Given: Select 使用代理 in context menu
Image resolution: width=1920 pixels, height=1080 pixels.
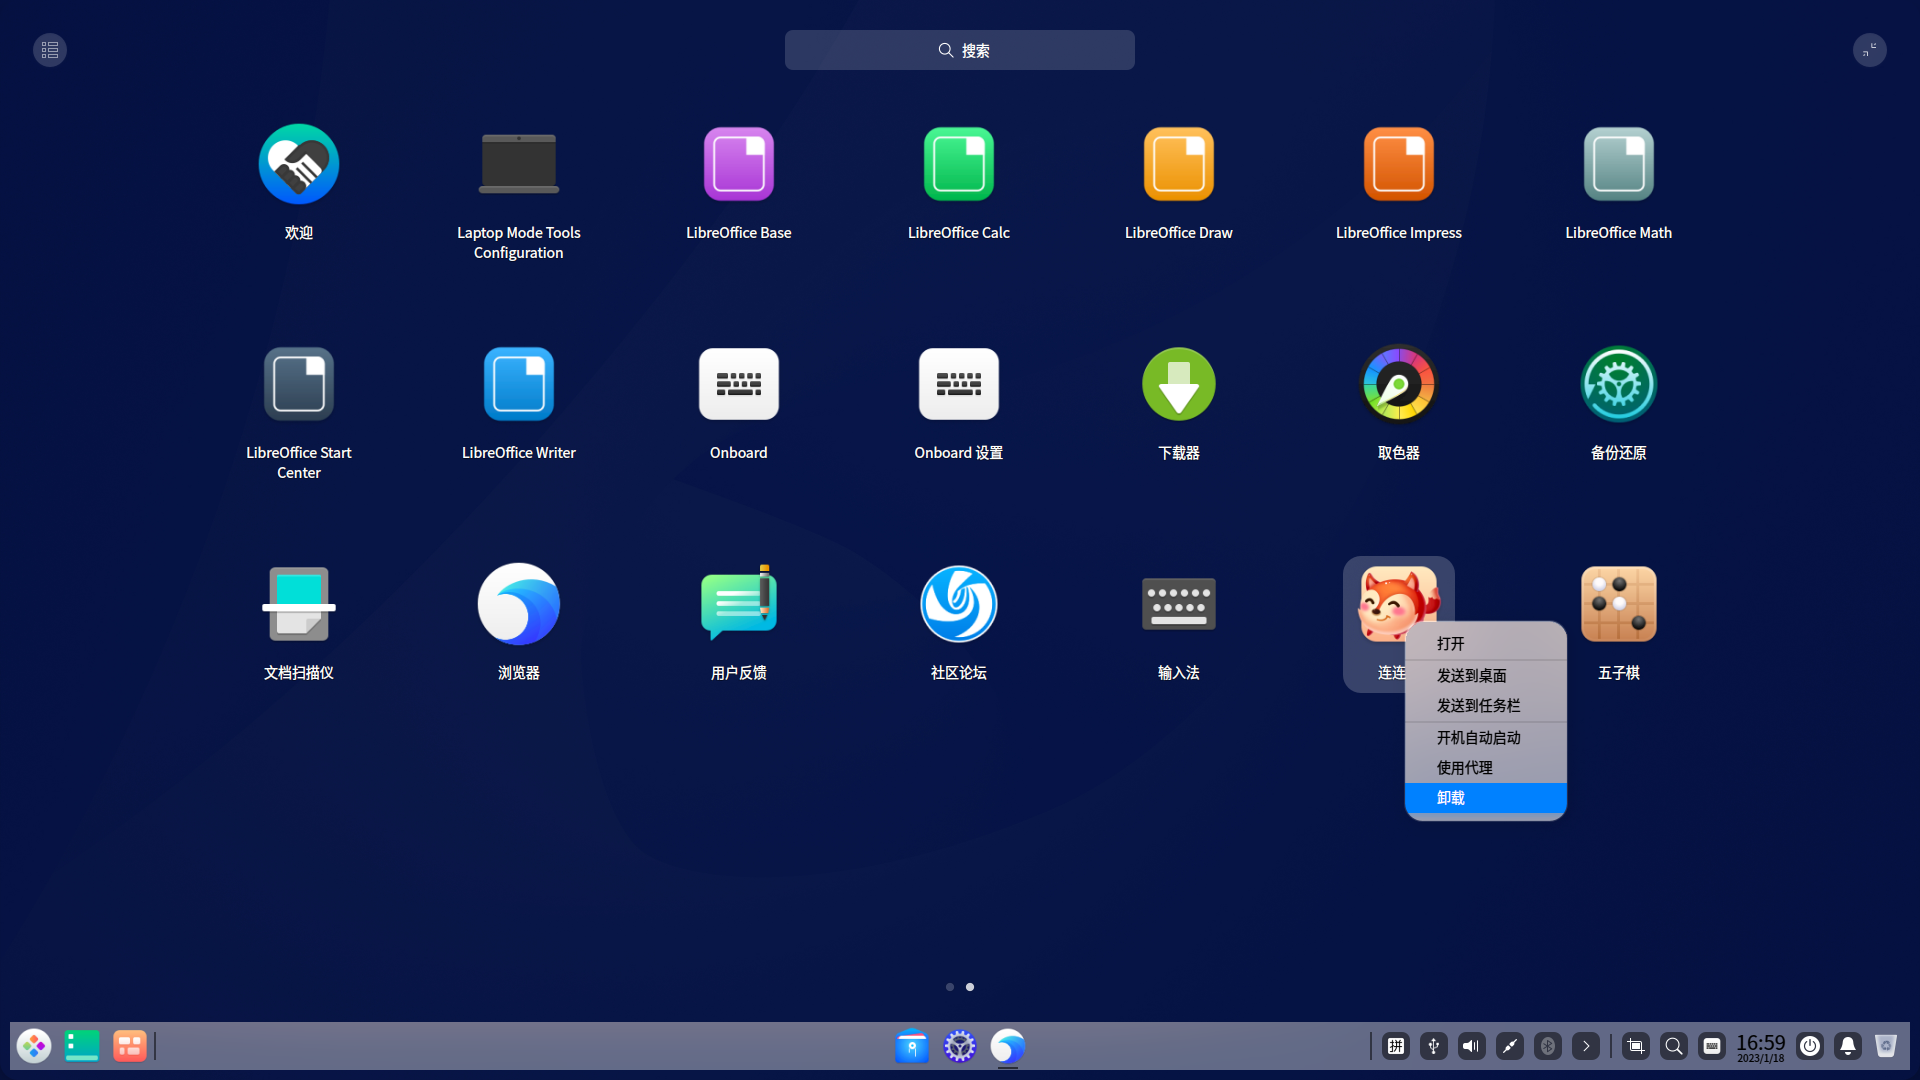Looking at the screenshot, I should point(1485,768).
